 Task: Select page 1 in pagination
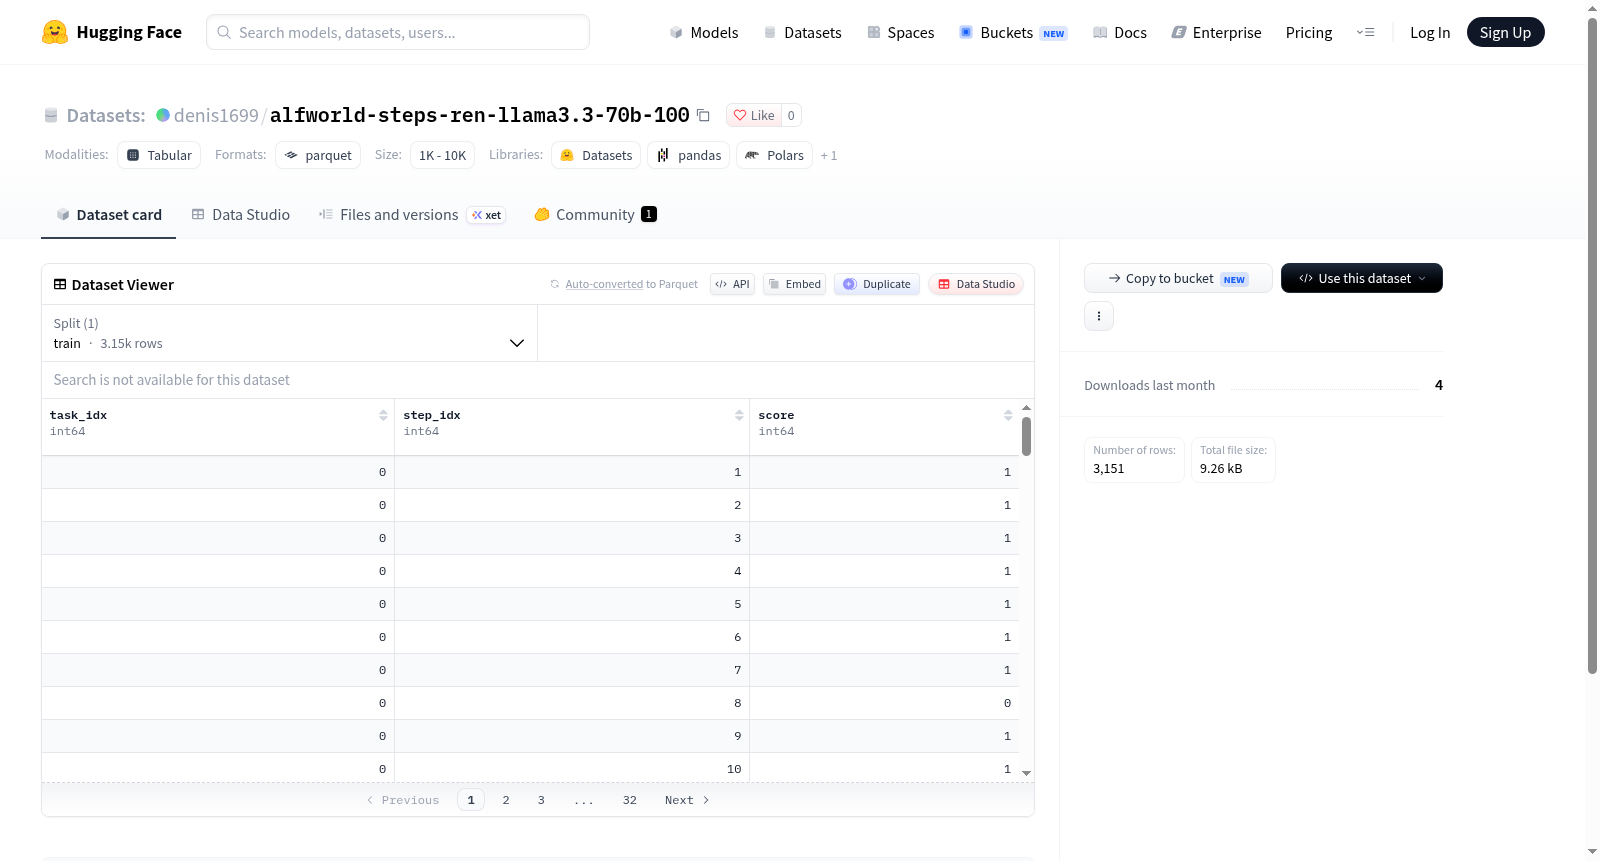pyautogui.click(x=471, y=800)
